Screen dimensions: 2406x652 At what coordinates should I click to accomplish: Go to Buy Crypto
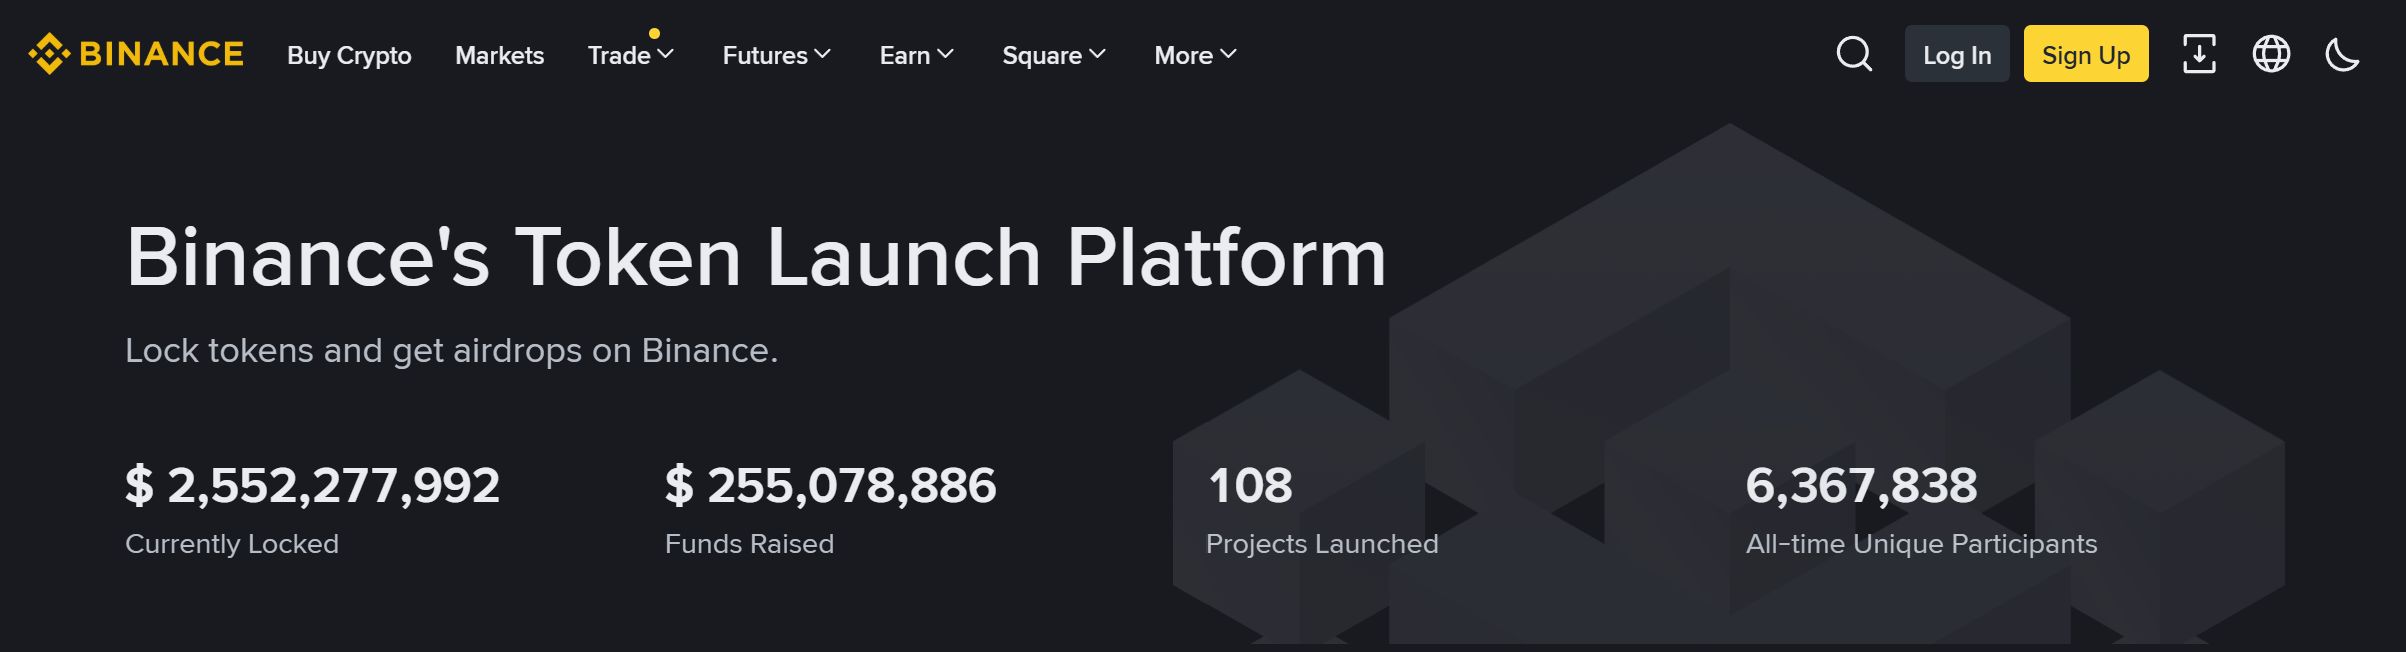point(349,55)
